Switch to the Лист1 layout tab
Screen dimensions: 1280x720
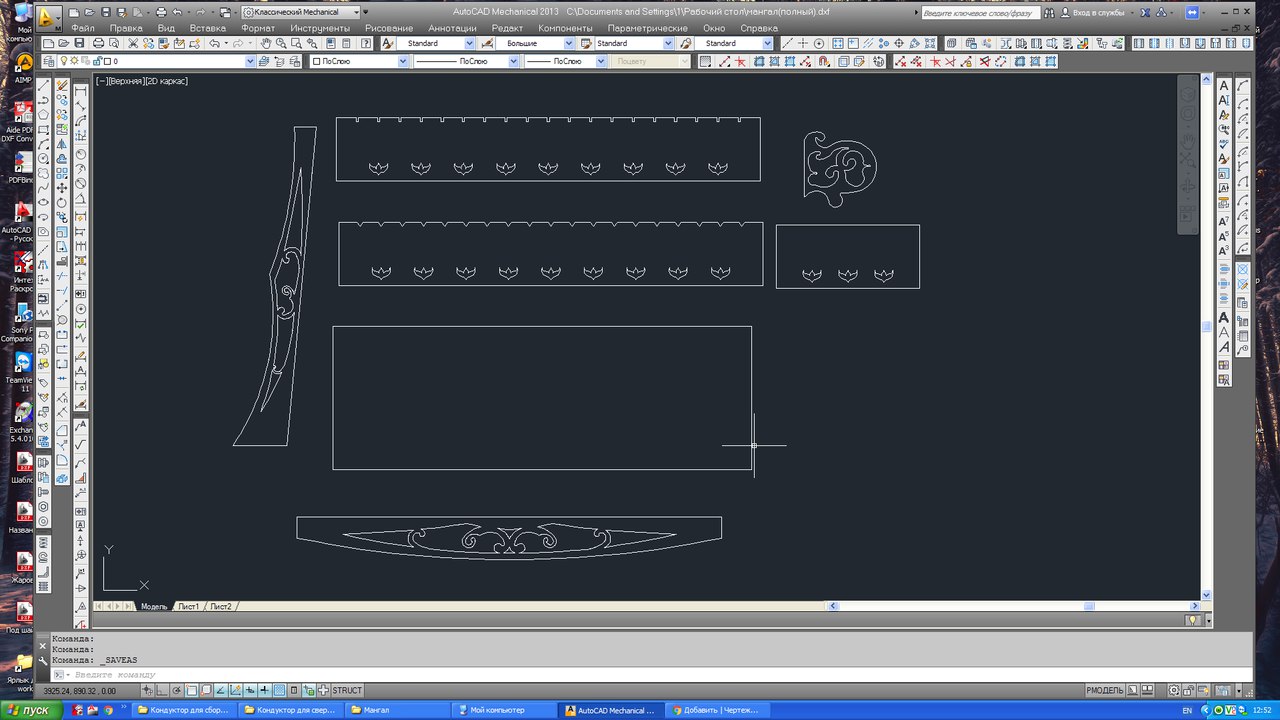[x=189, y=606]
